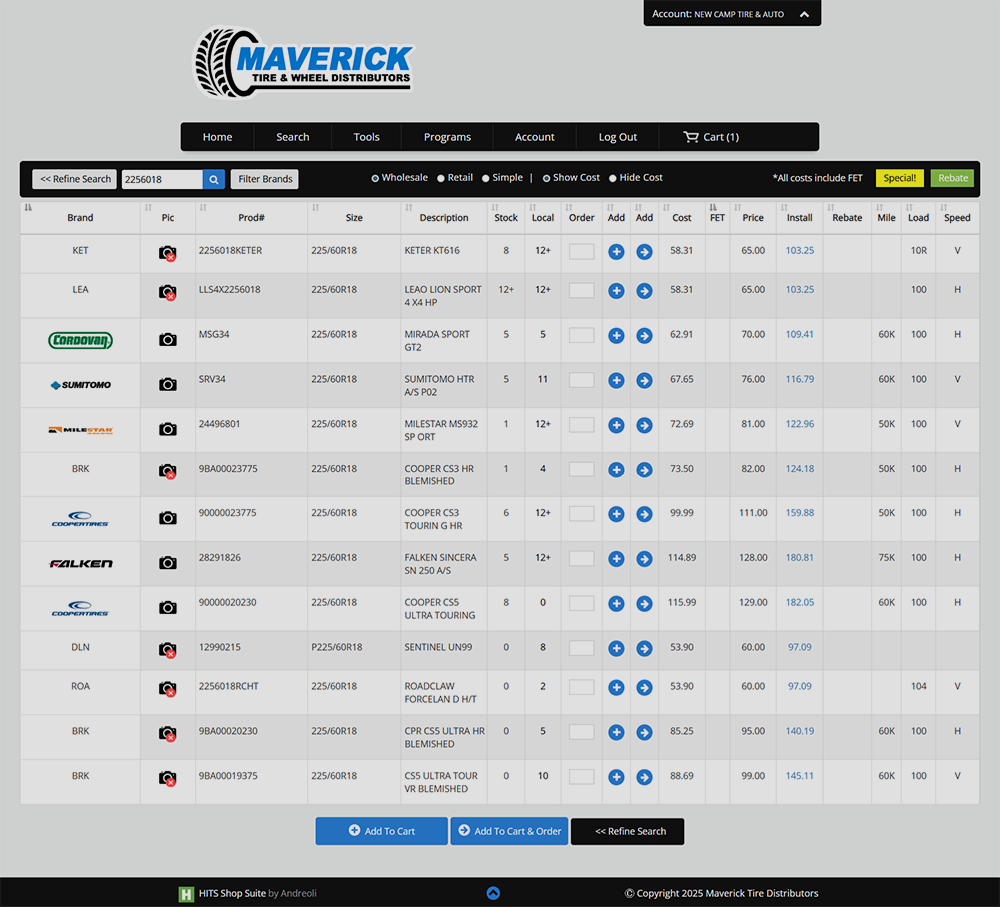Click the Add To Cart & Order button
This screenshot has width=1000, height=908.
[x=509, y=831]
